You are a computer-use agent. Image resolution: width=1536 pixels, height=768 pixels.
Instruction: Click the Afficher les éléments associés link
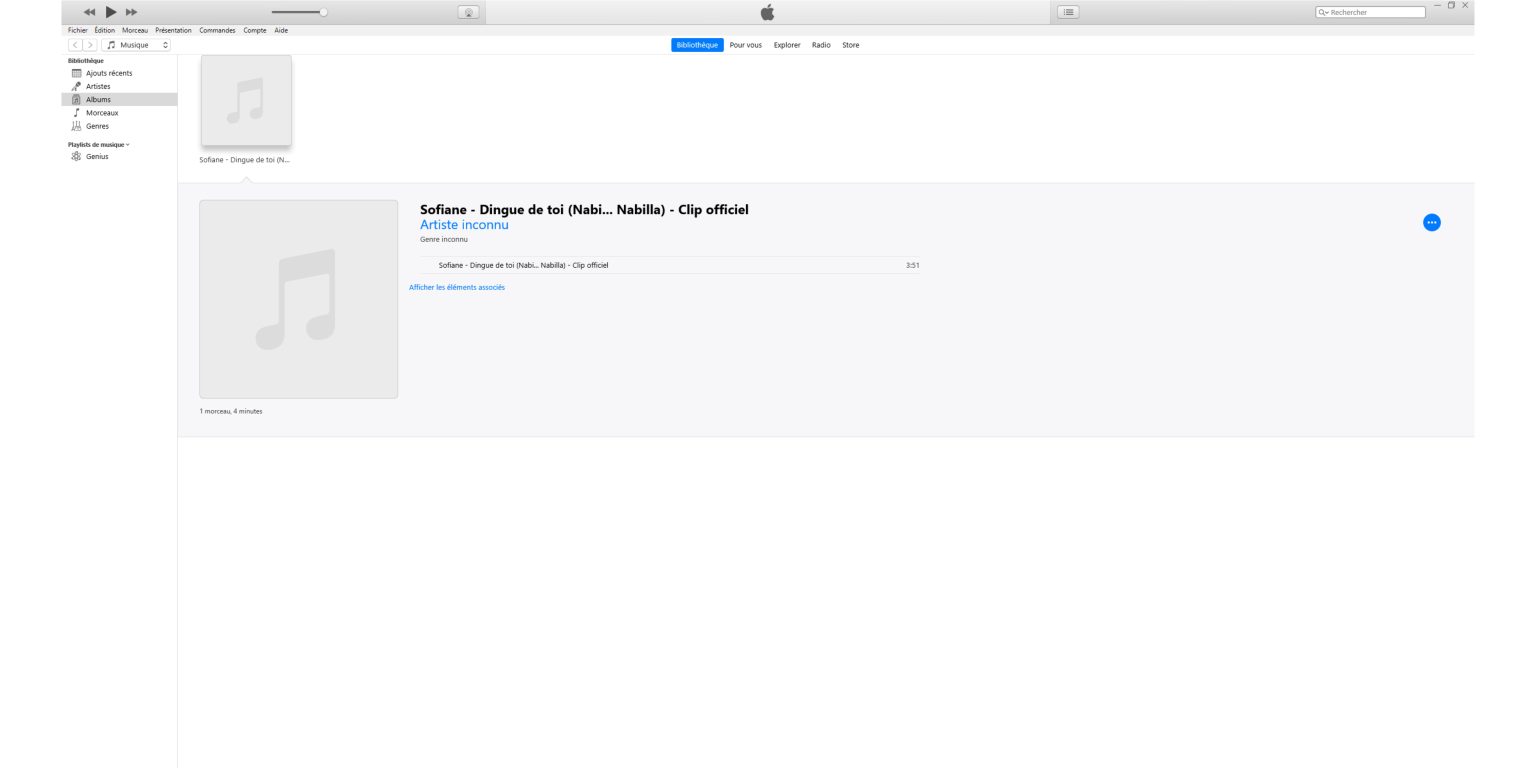click(x=457, y=288)
